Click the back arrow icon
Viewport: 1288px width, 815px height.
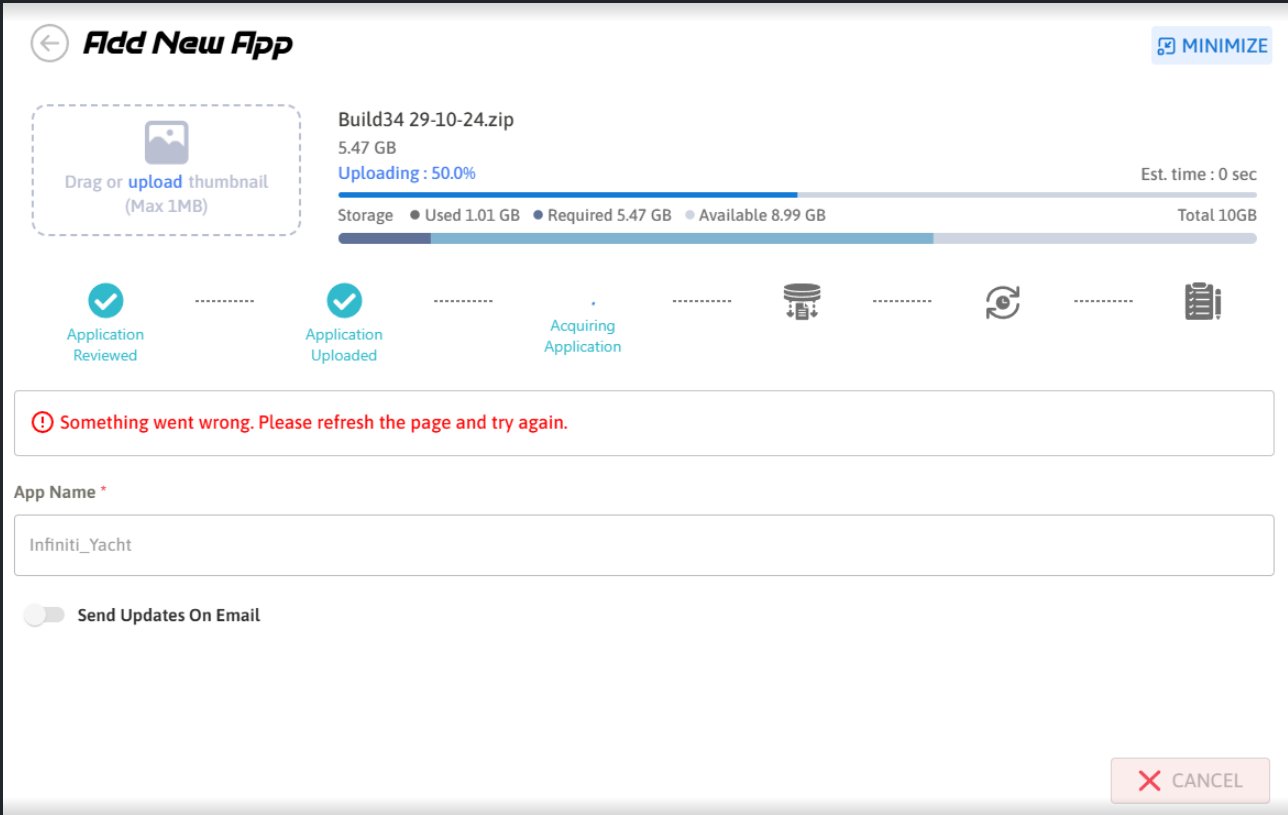point(49,44)
